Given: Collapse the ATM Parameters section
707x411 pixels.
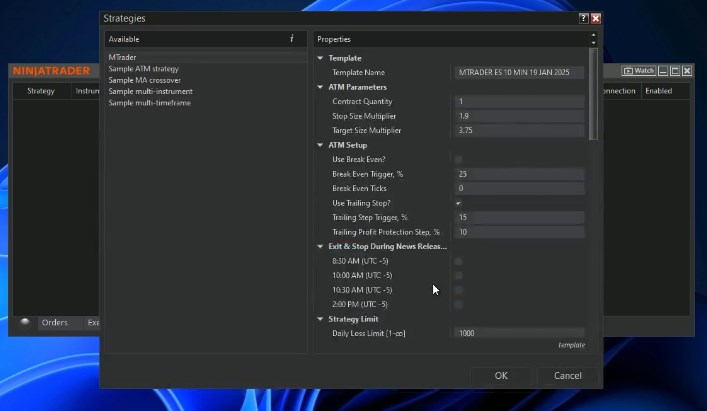Looking at the screenshot, I should [x=321, y=87].
